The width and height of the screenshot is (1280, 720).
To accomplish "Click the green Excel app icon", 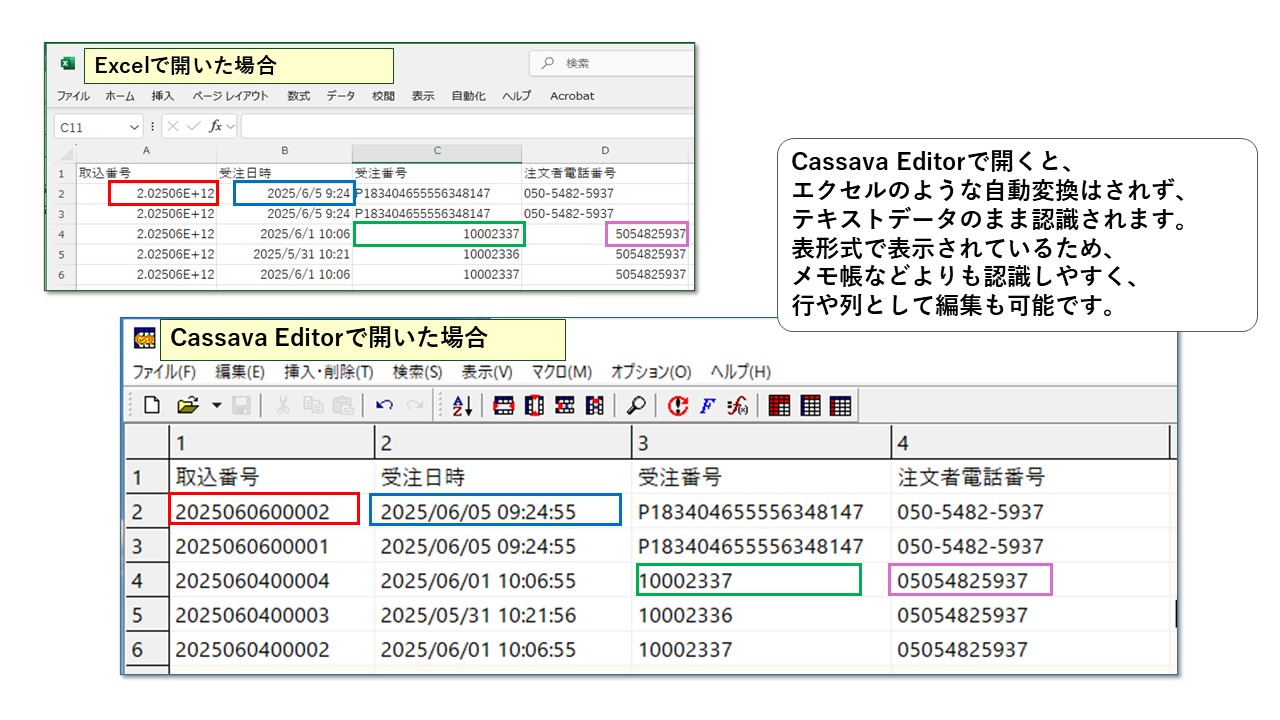I will (68, 63).
